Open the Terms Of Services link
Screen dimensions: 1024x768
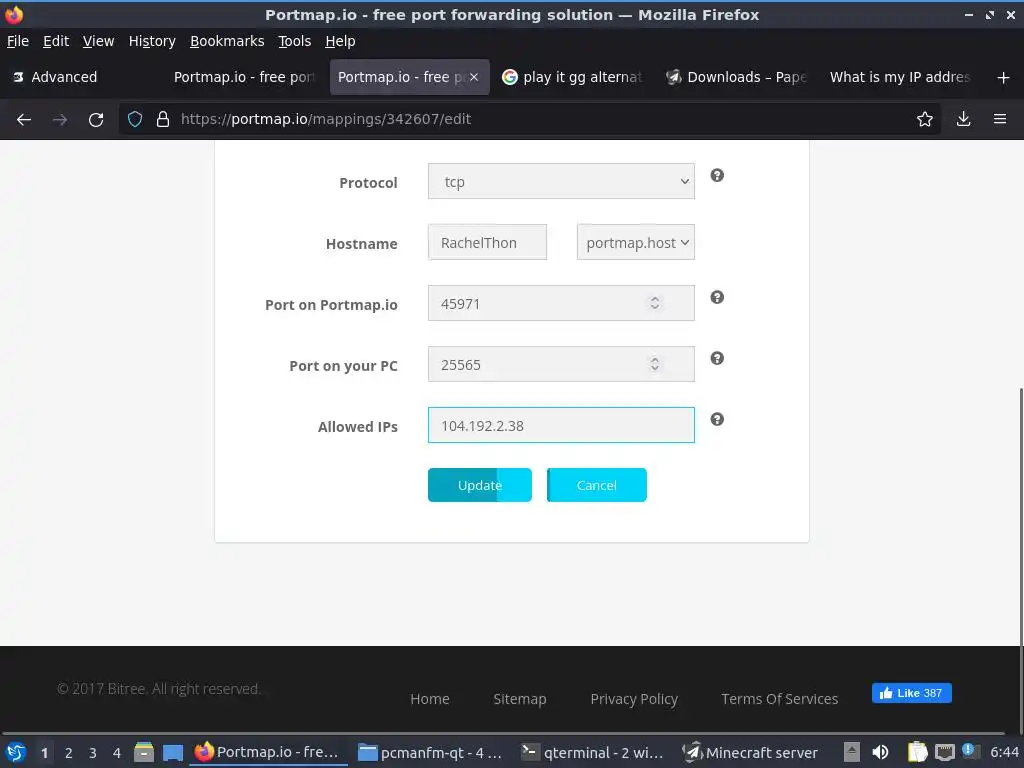tap(779, 699)
